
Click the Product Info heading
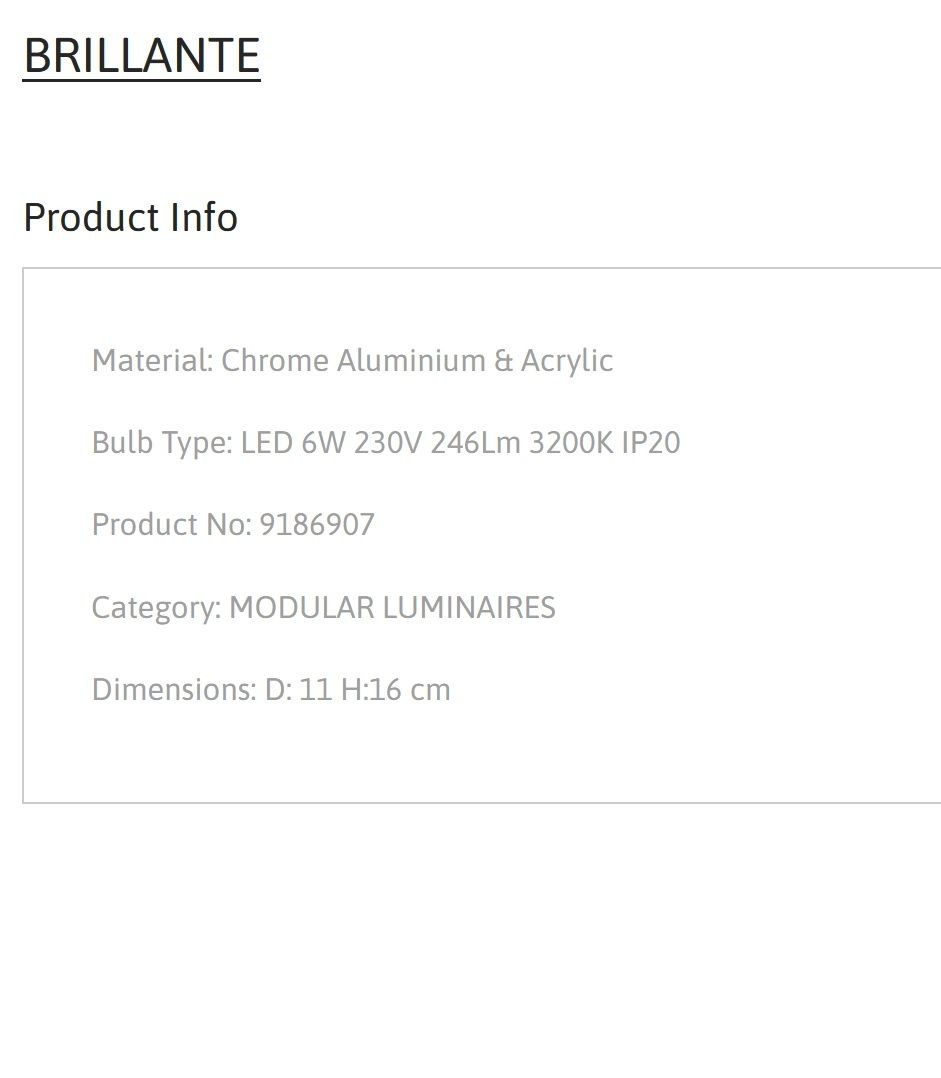point(131,217)
